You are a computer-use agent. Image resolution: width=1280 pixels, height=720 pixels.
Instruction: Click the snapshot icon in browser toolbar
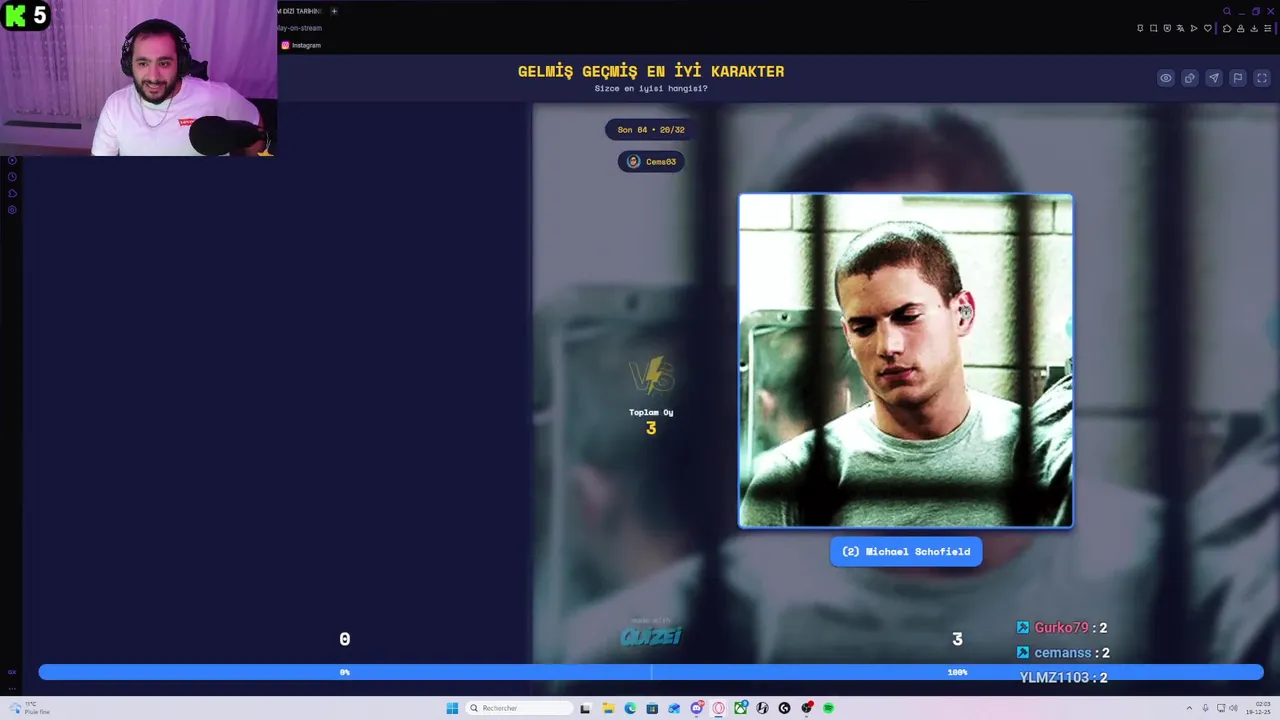point(1153,28)
